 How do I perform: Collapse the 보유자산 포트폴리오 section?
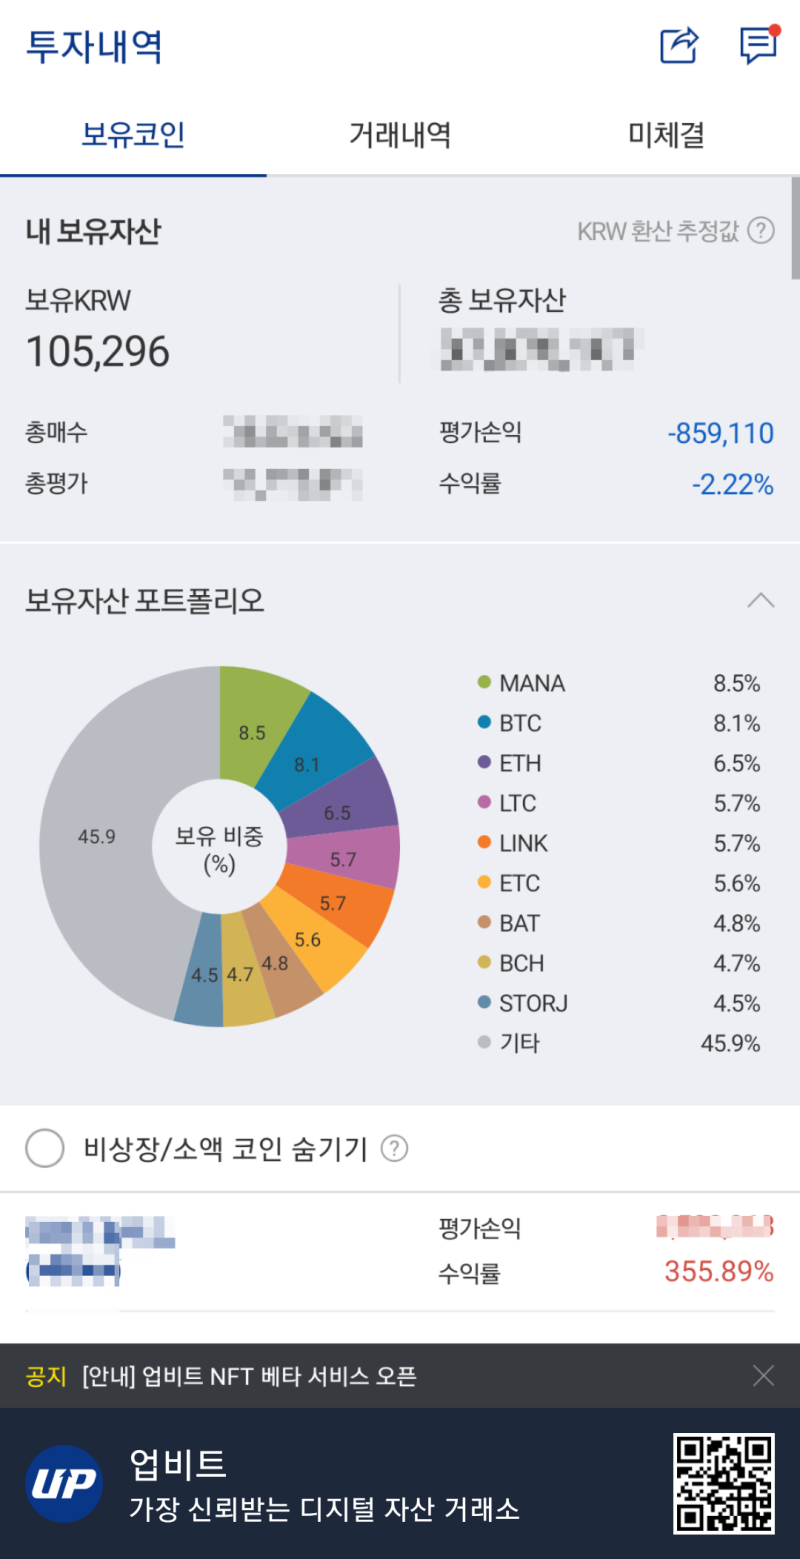pos(761,601)
